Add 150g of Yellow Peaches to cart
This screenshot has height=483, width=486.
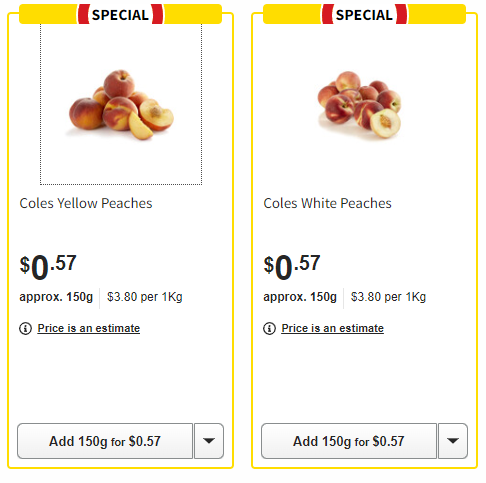coord(105,441)
